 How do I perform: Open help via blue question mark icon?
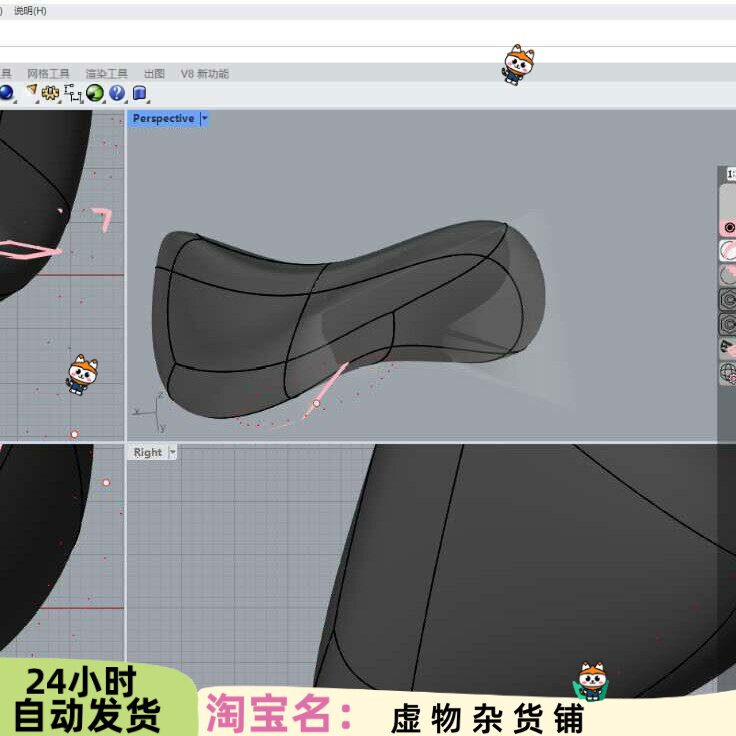pyautogui.click(x=117, y=92)
